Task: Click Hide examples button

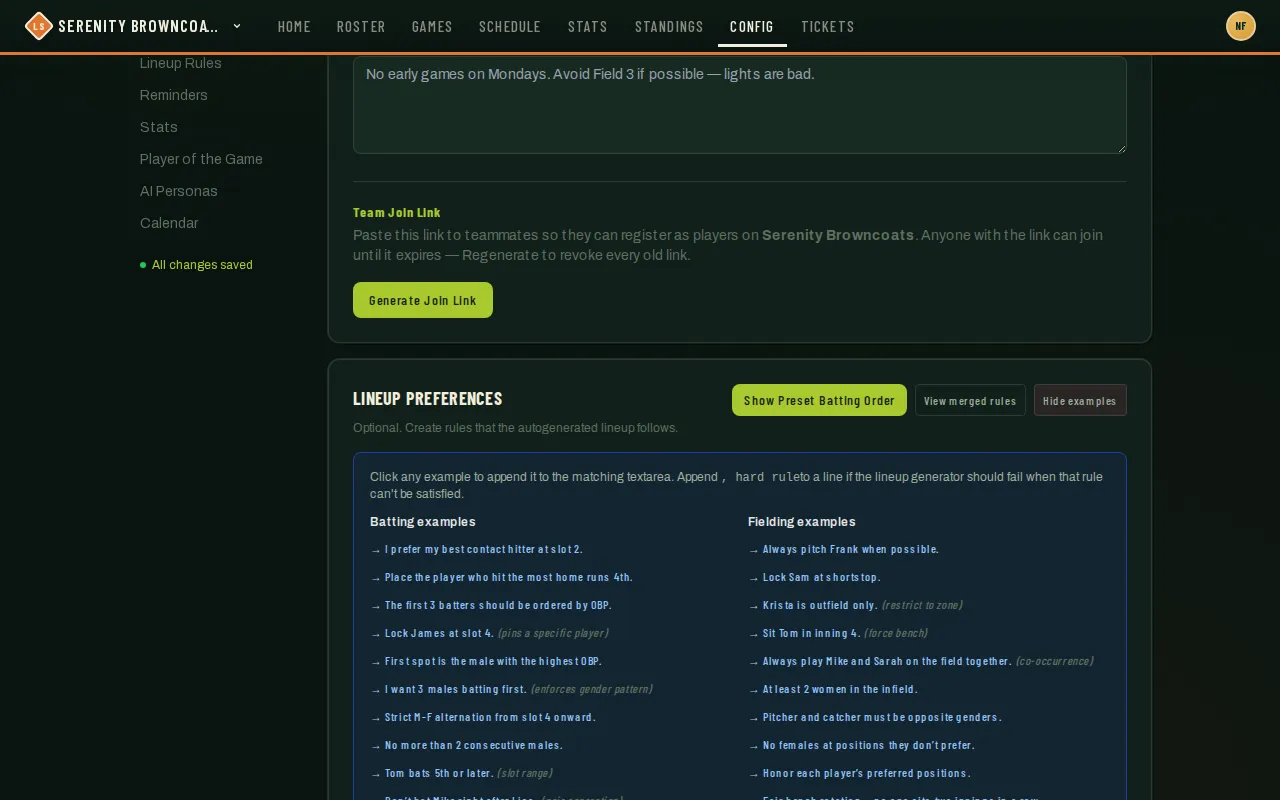Action: click(x=1080, y=400)
